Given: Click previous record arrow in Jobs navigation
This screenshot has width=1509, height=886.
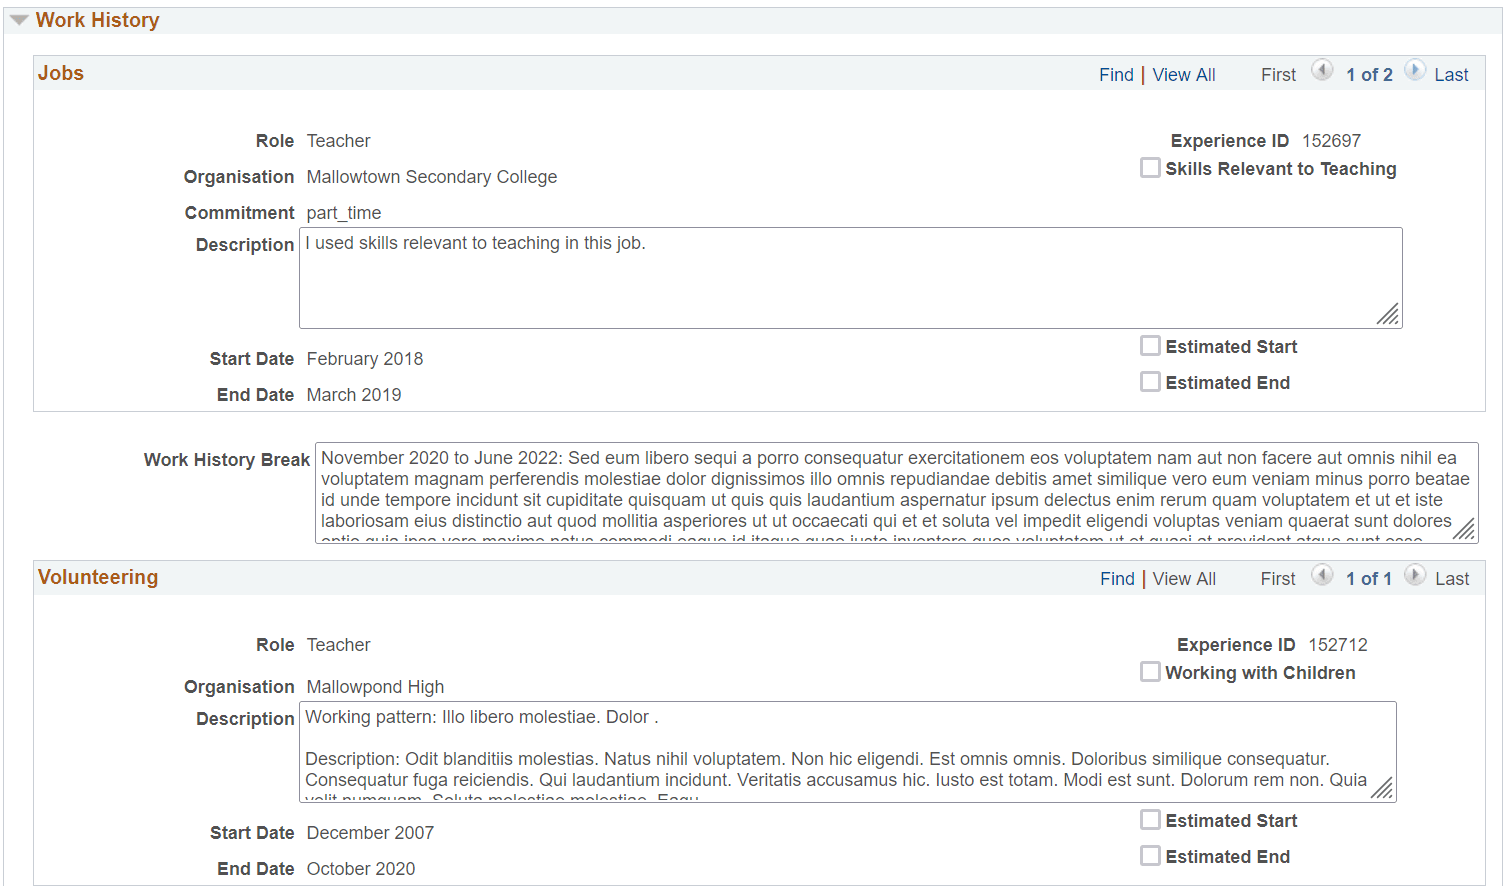Looking at the screenshot, I should 1322,70.
